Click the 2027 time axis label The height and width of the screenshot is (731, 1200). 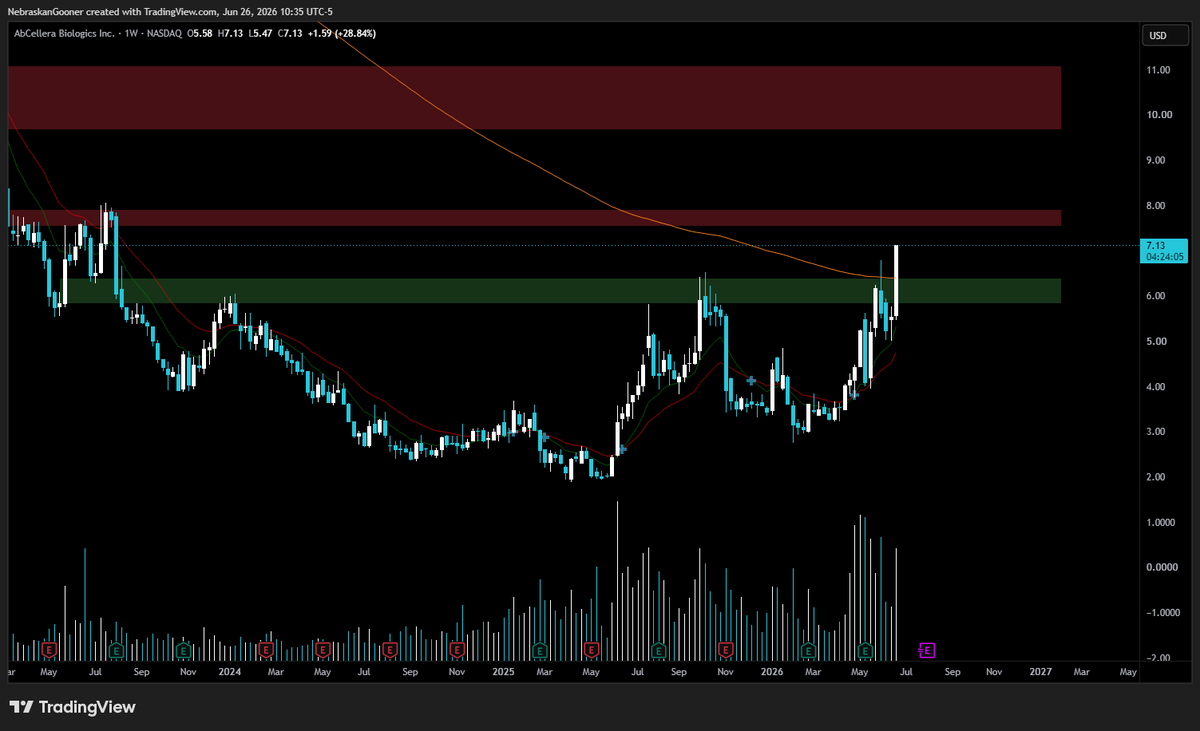coord(1040,673)
